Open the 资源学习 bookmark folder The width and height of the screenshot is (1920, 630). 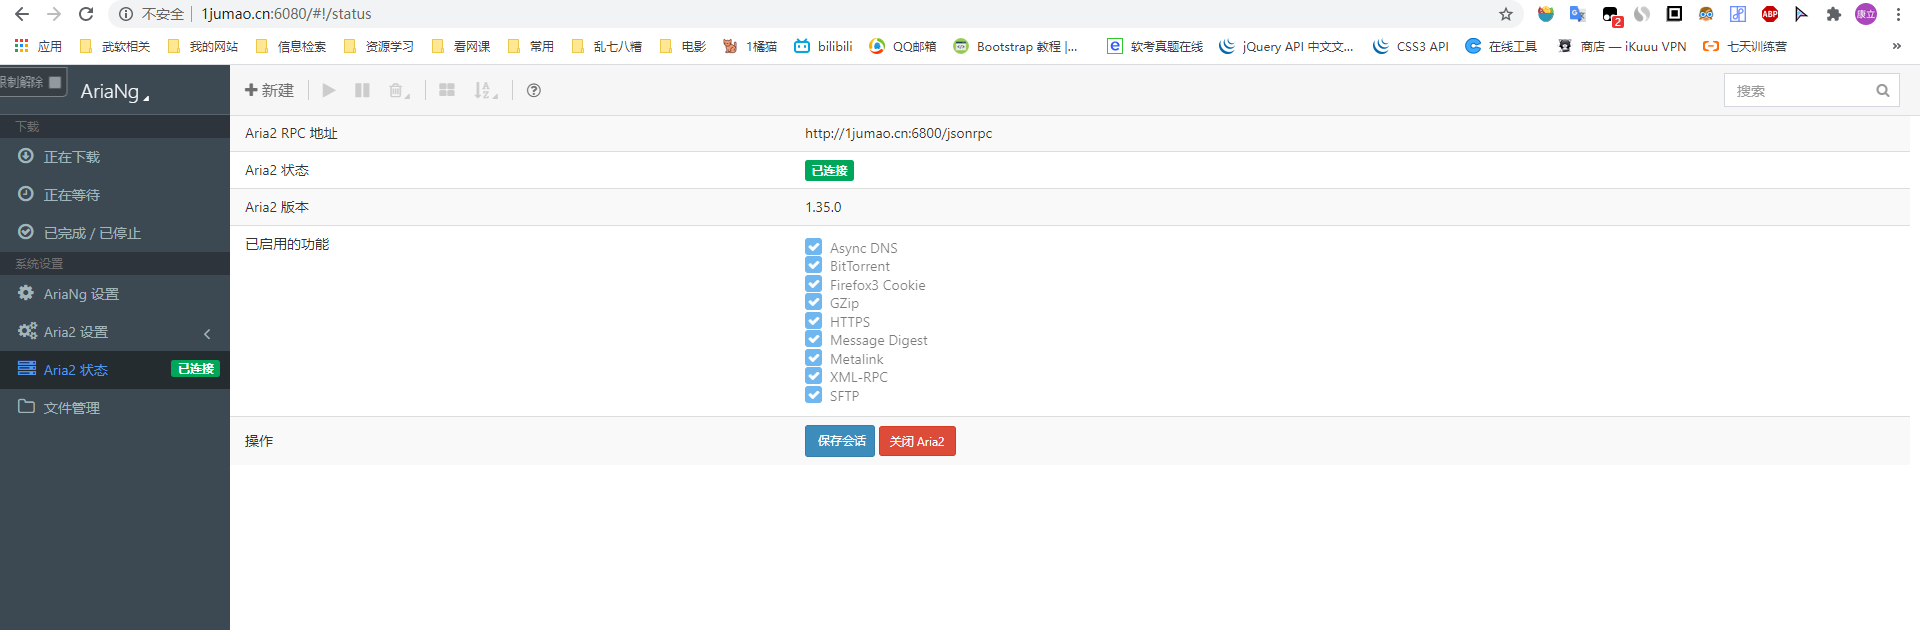point(378,46)
